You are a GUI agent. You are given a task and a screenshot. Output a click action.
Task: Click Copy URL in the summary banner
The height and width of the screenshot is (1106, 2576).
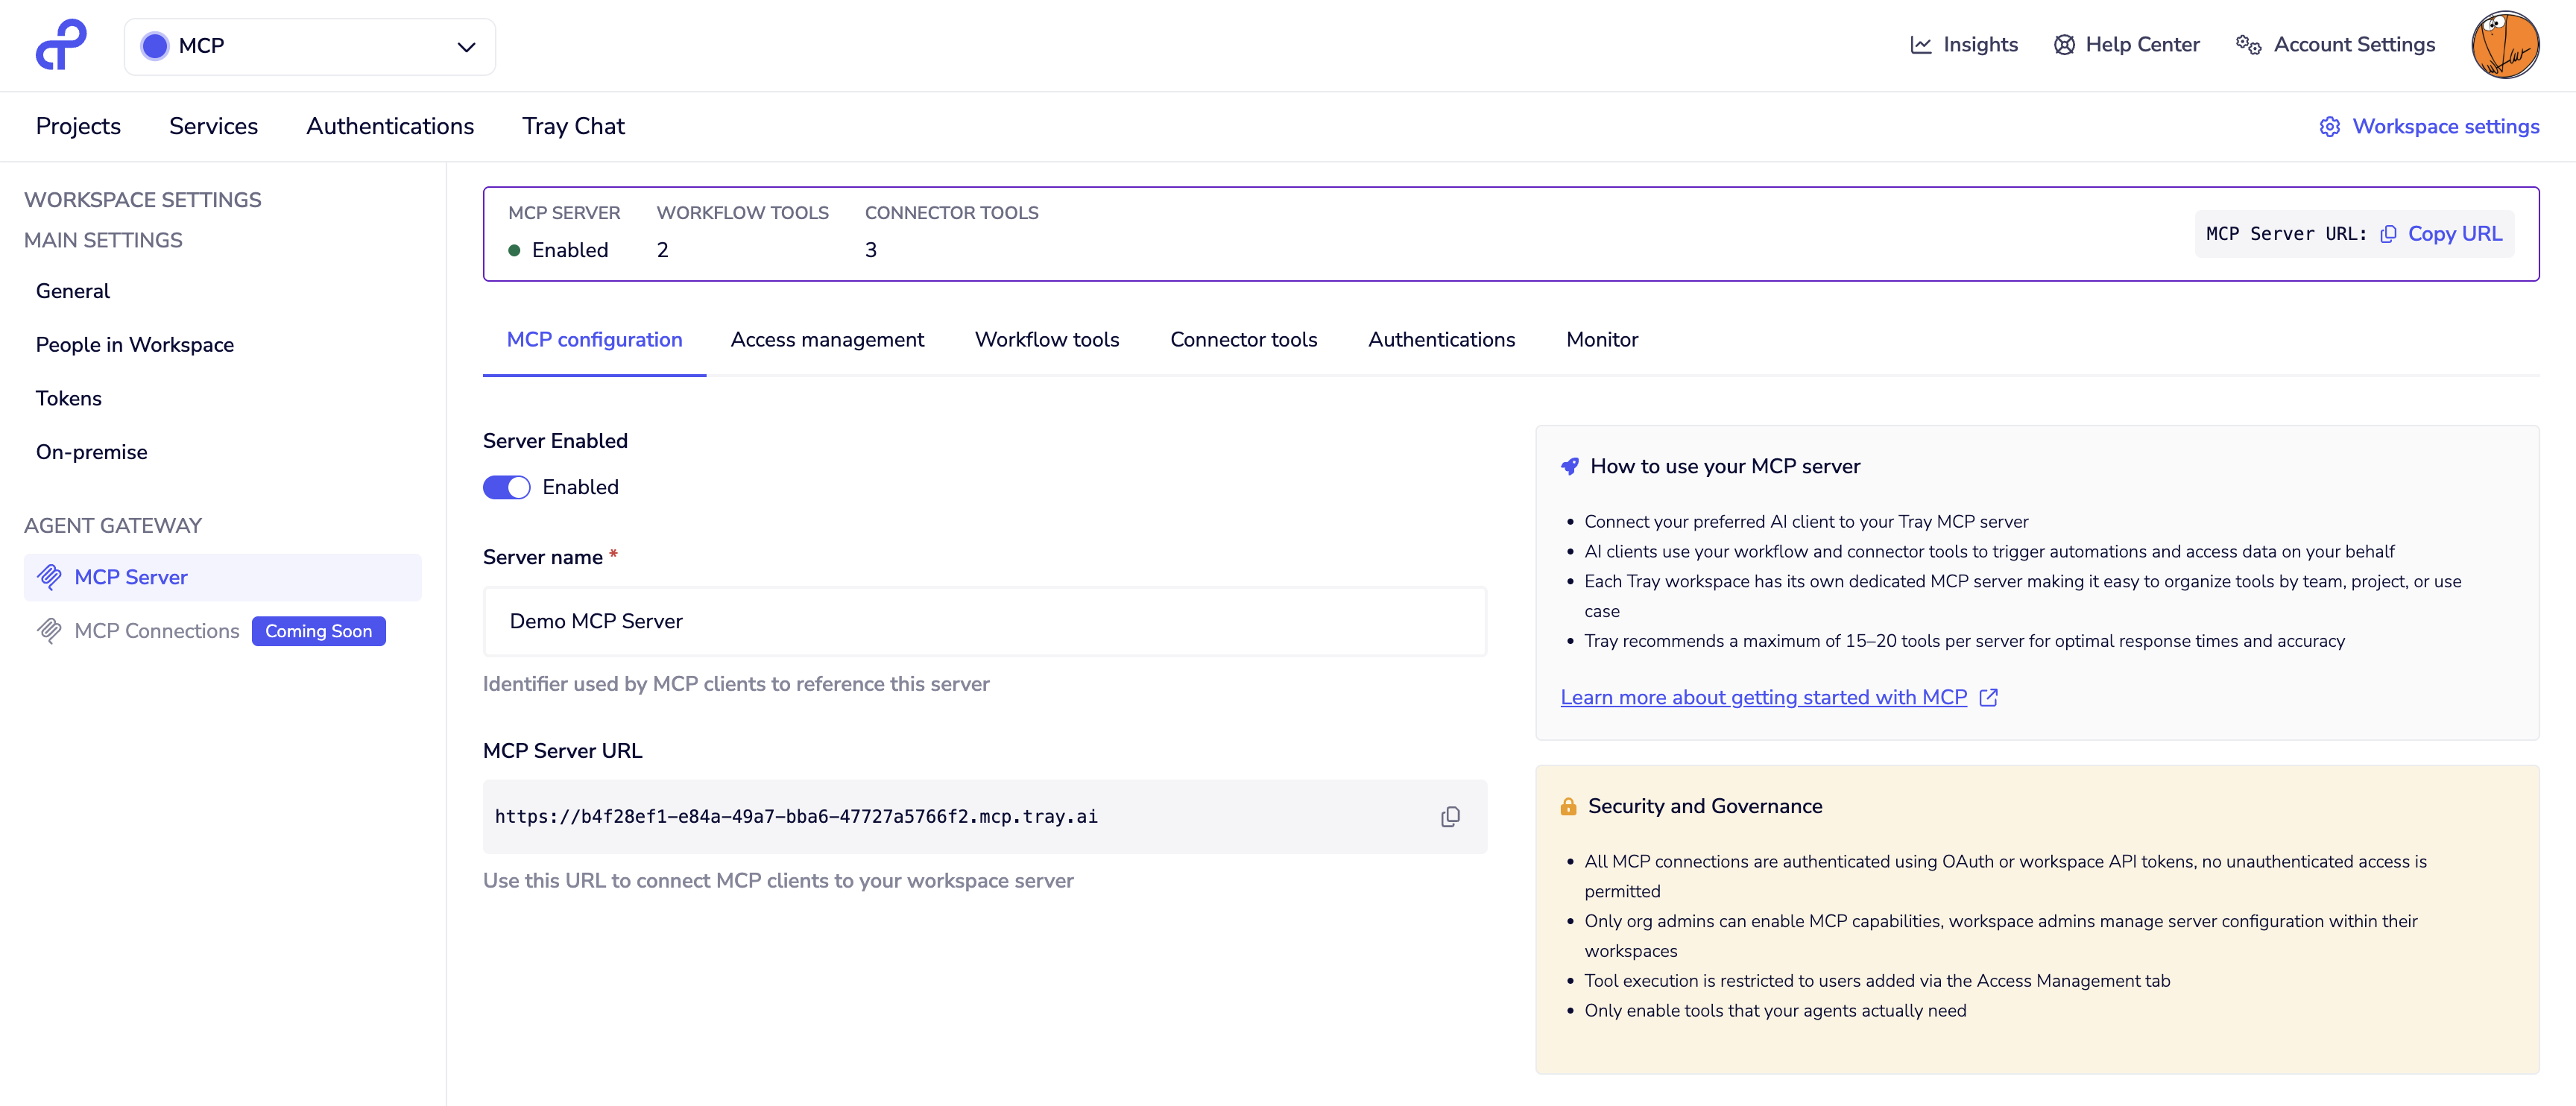click(x=2455, y=234)
